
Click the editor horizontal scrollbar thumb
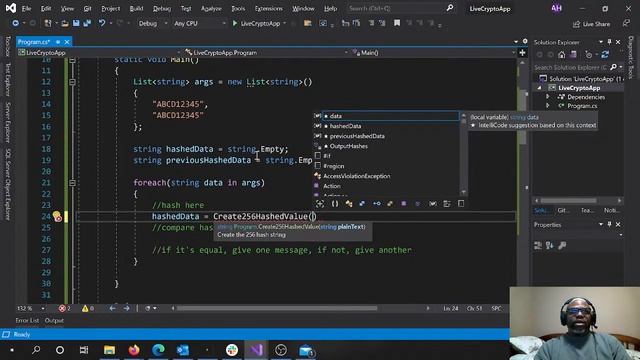coord(277,308)
